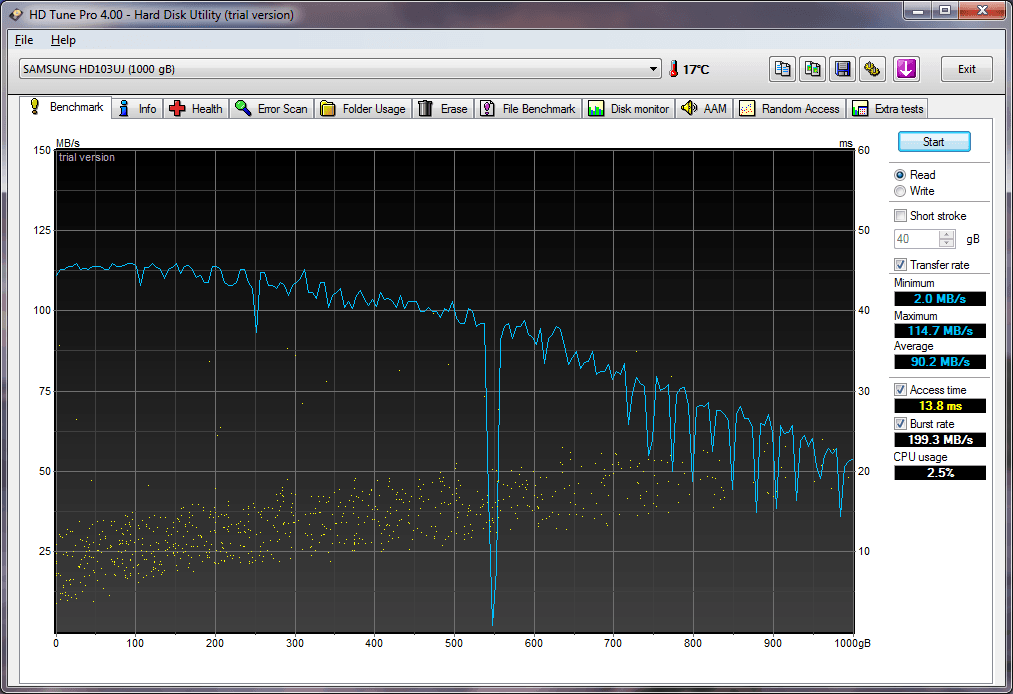The image size is (1013, 694).
Task: Click the Exit button
Action: tap(966, 69)
